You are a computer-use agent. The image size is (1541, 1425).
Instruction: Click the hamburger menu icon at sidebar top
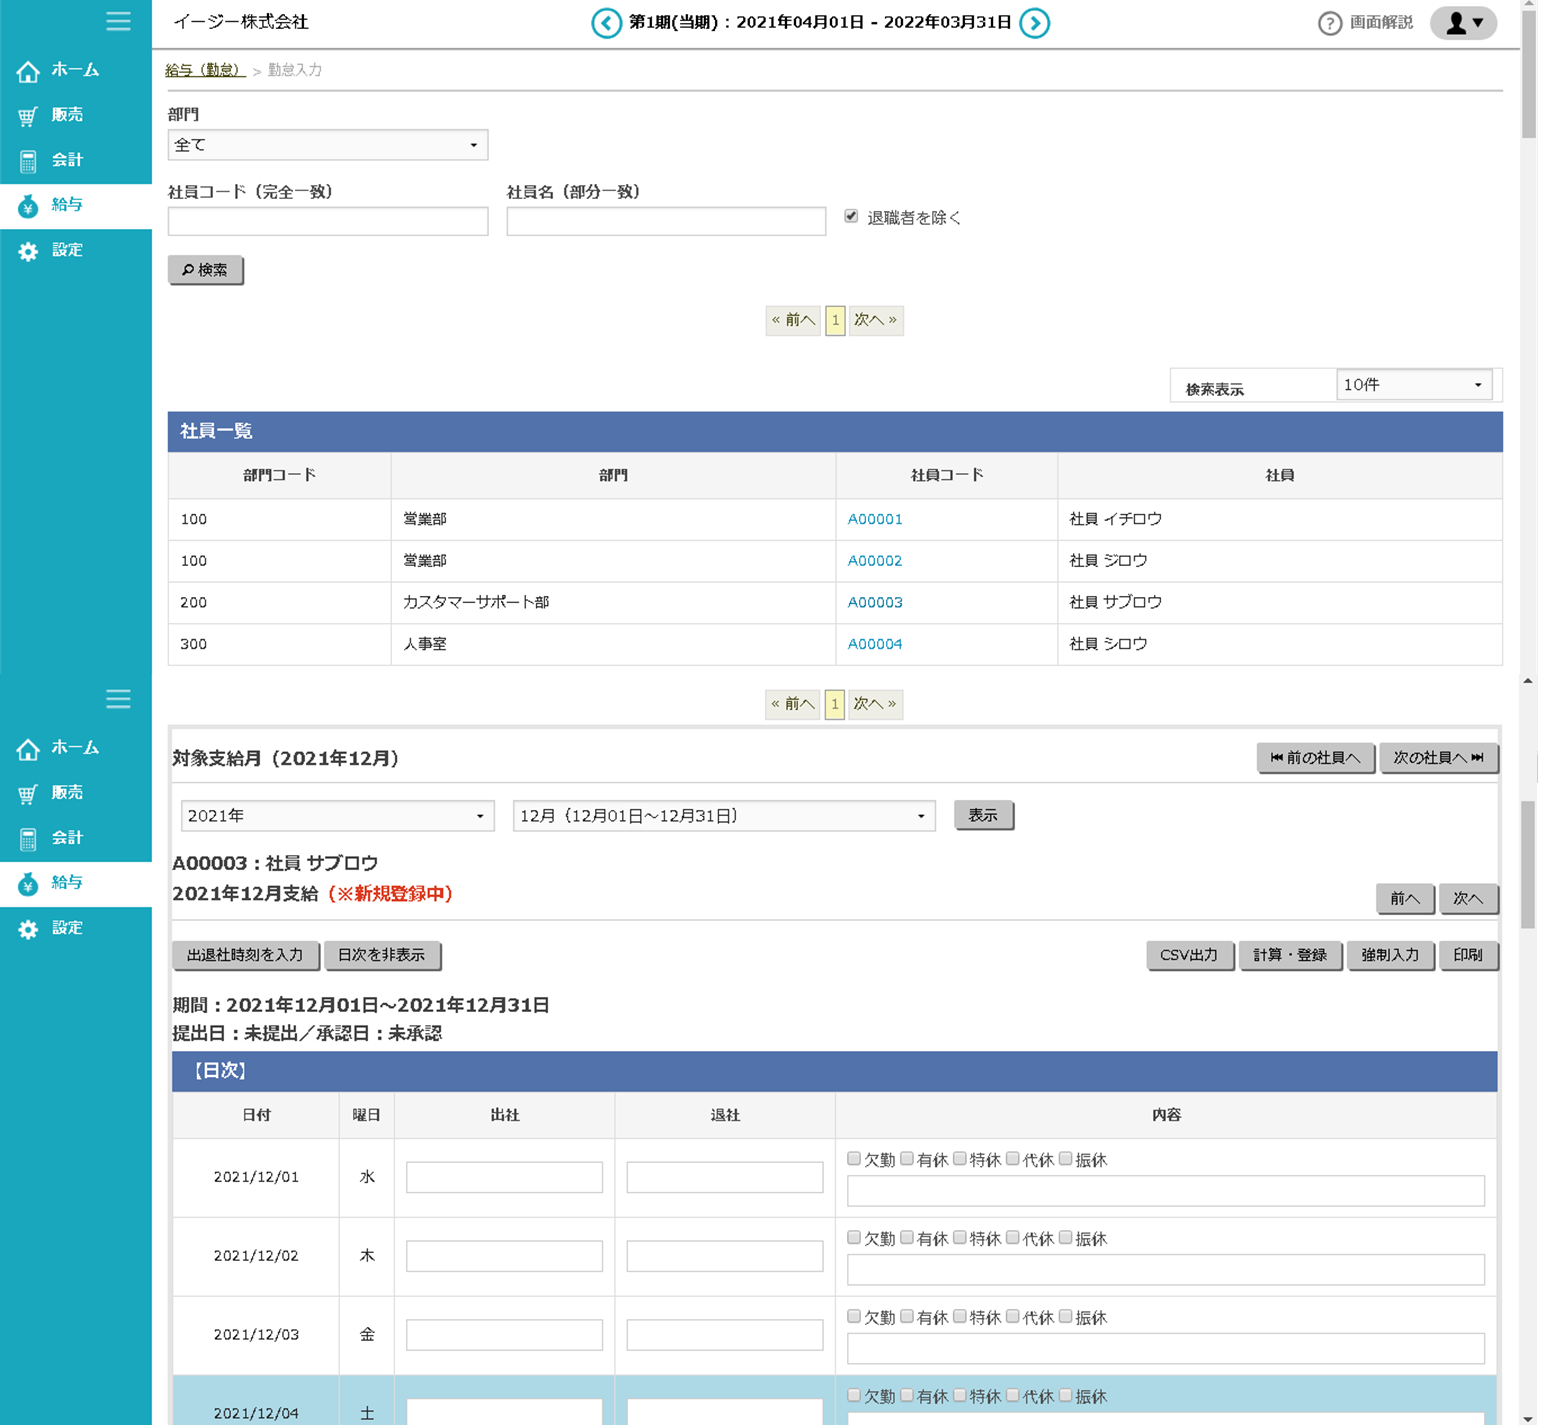click(x=118, y=21)
